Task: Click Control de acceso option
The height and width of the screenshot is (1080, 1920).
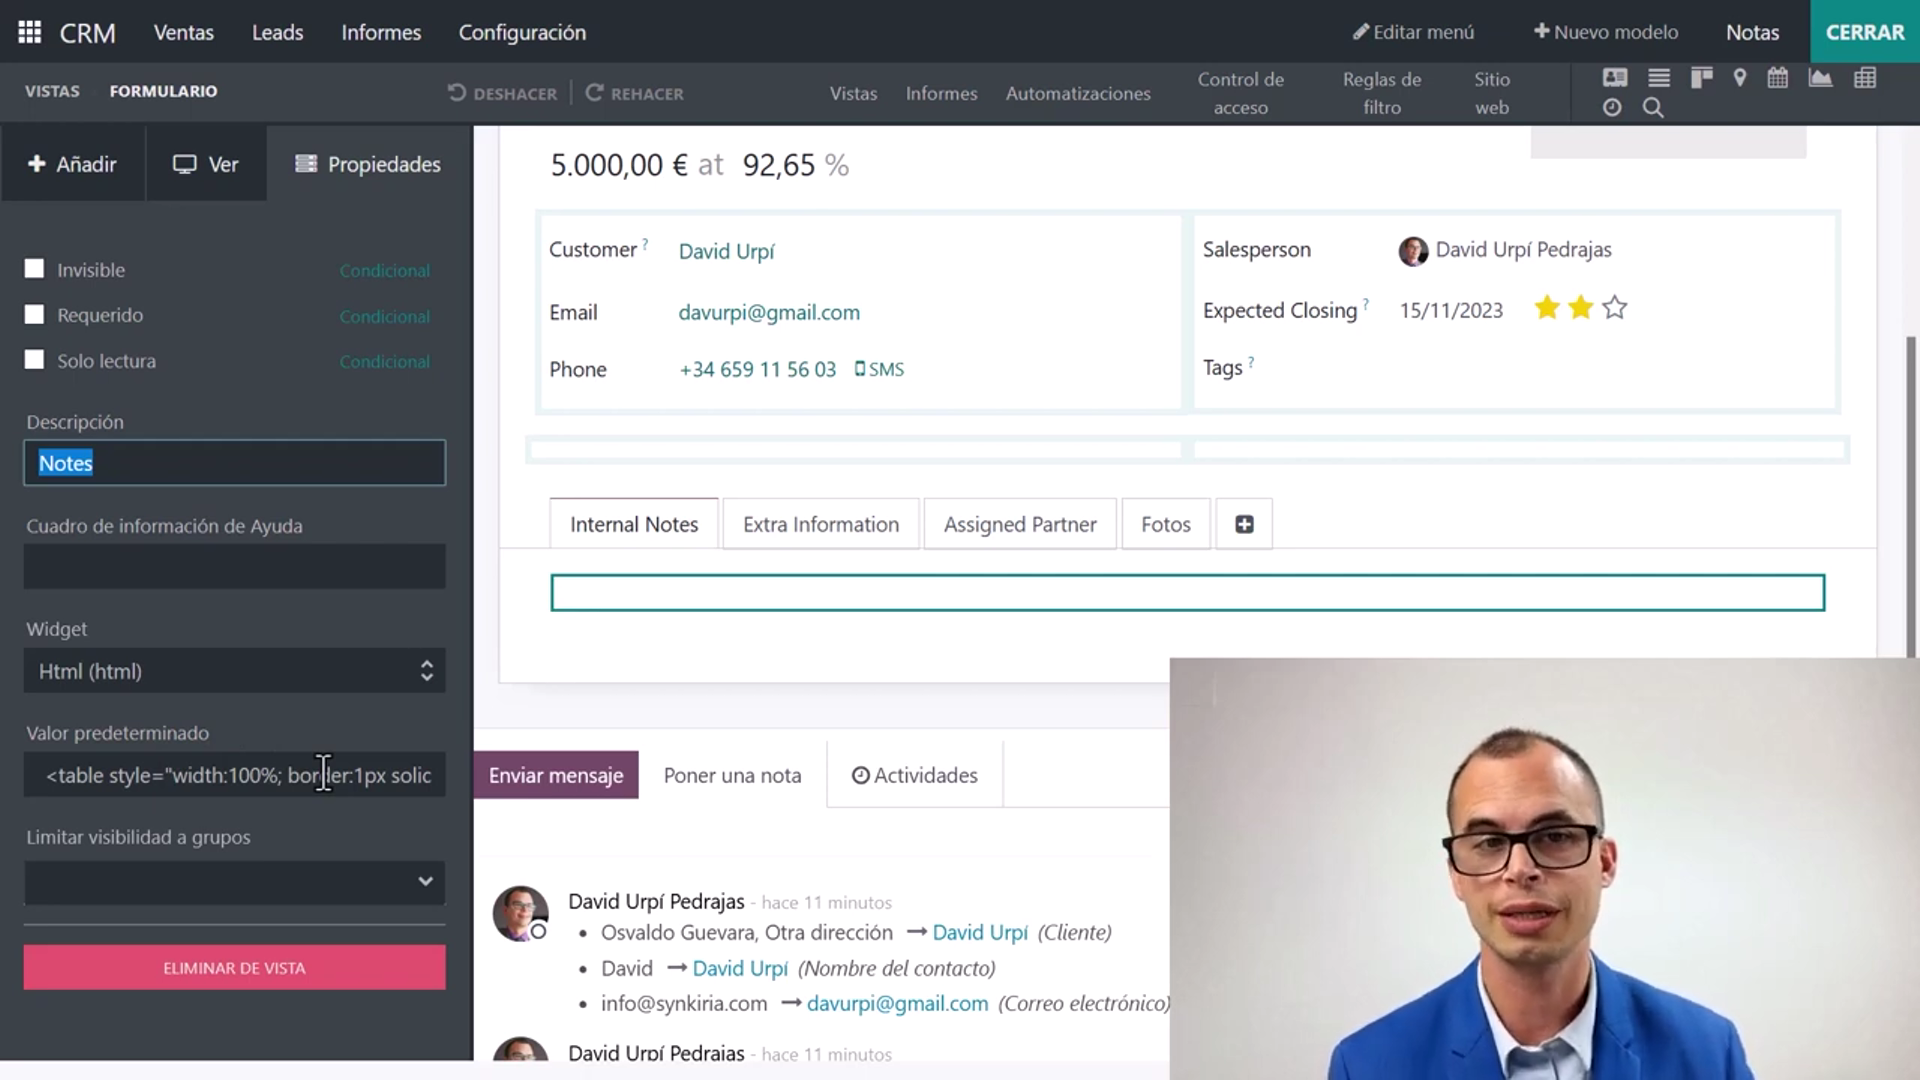Action: click(x=1241, y=93)
